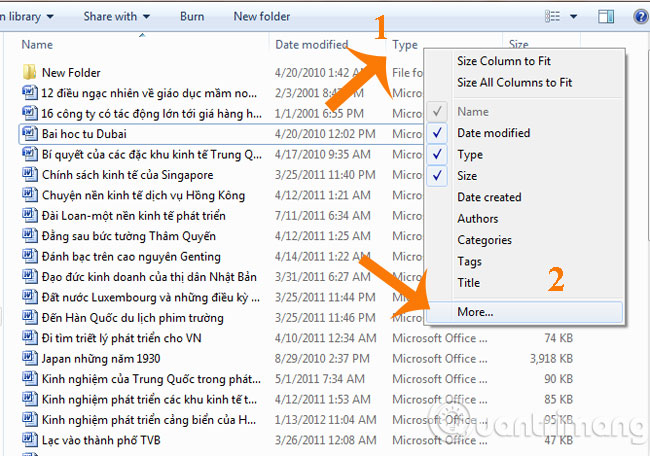The width and height of the screenshot is (650, 456).
Task: Select Word icon for Chính sách kinh tế của Singapore
Action: (x=29, y=174)
